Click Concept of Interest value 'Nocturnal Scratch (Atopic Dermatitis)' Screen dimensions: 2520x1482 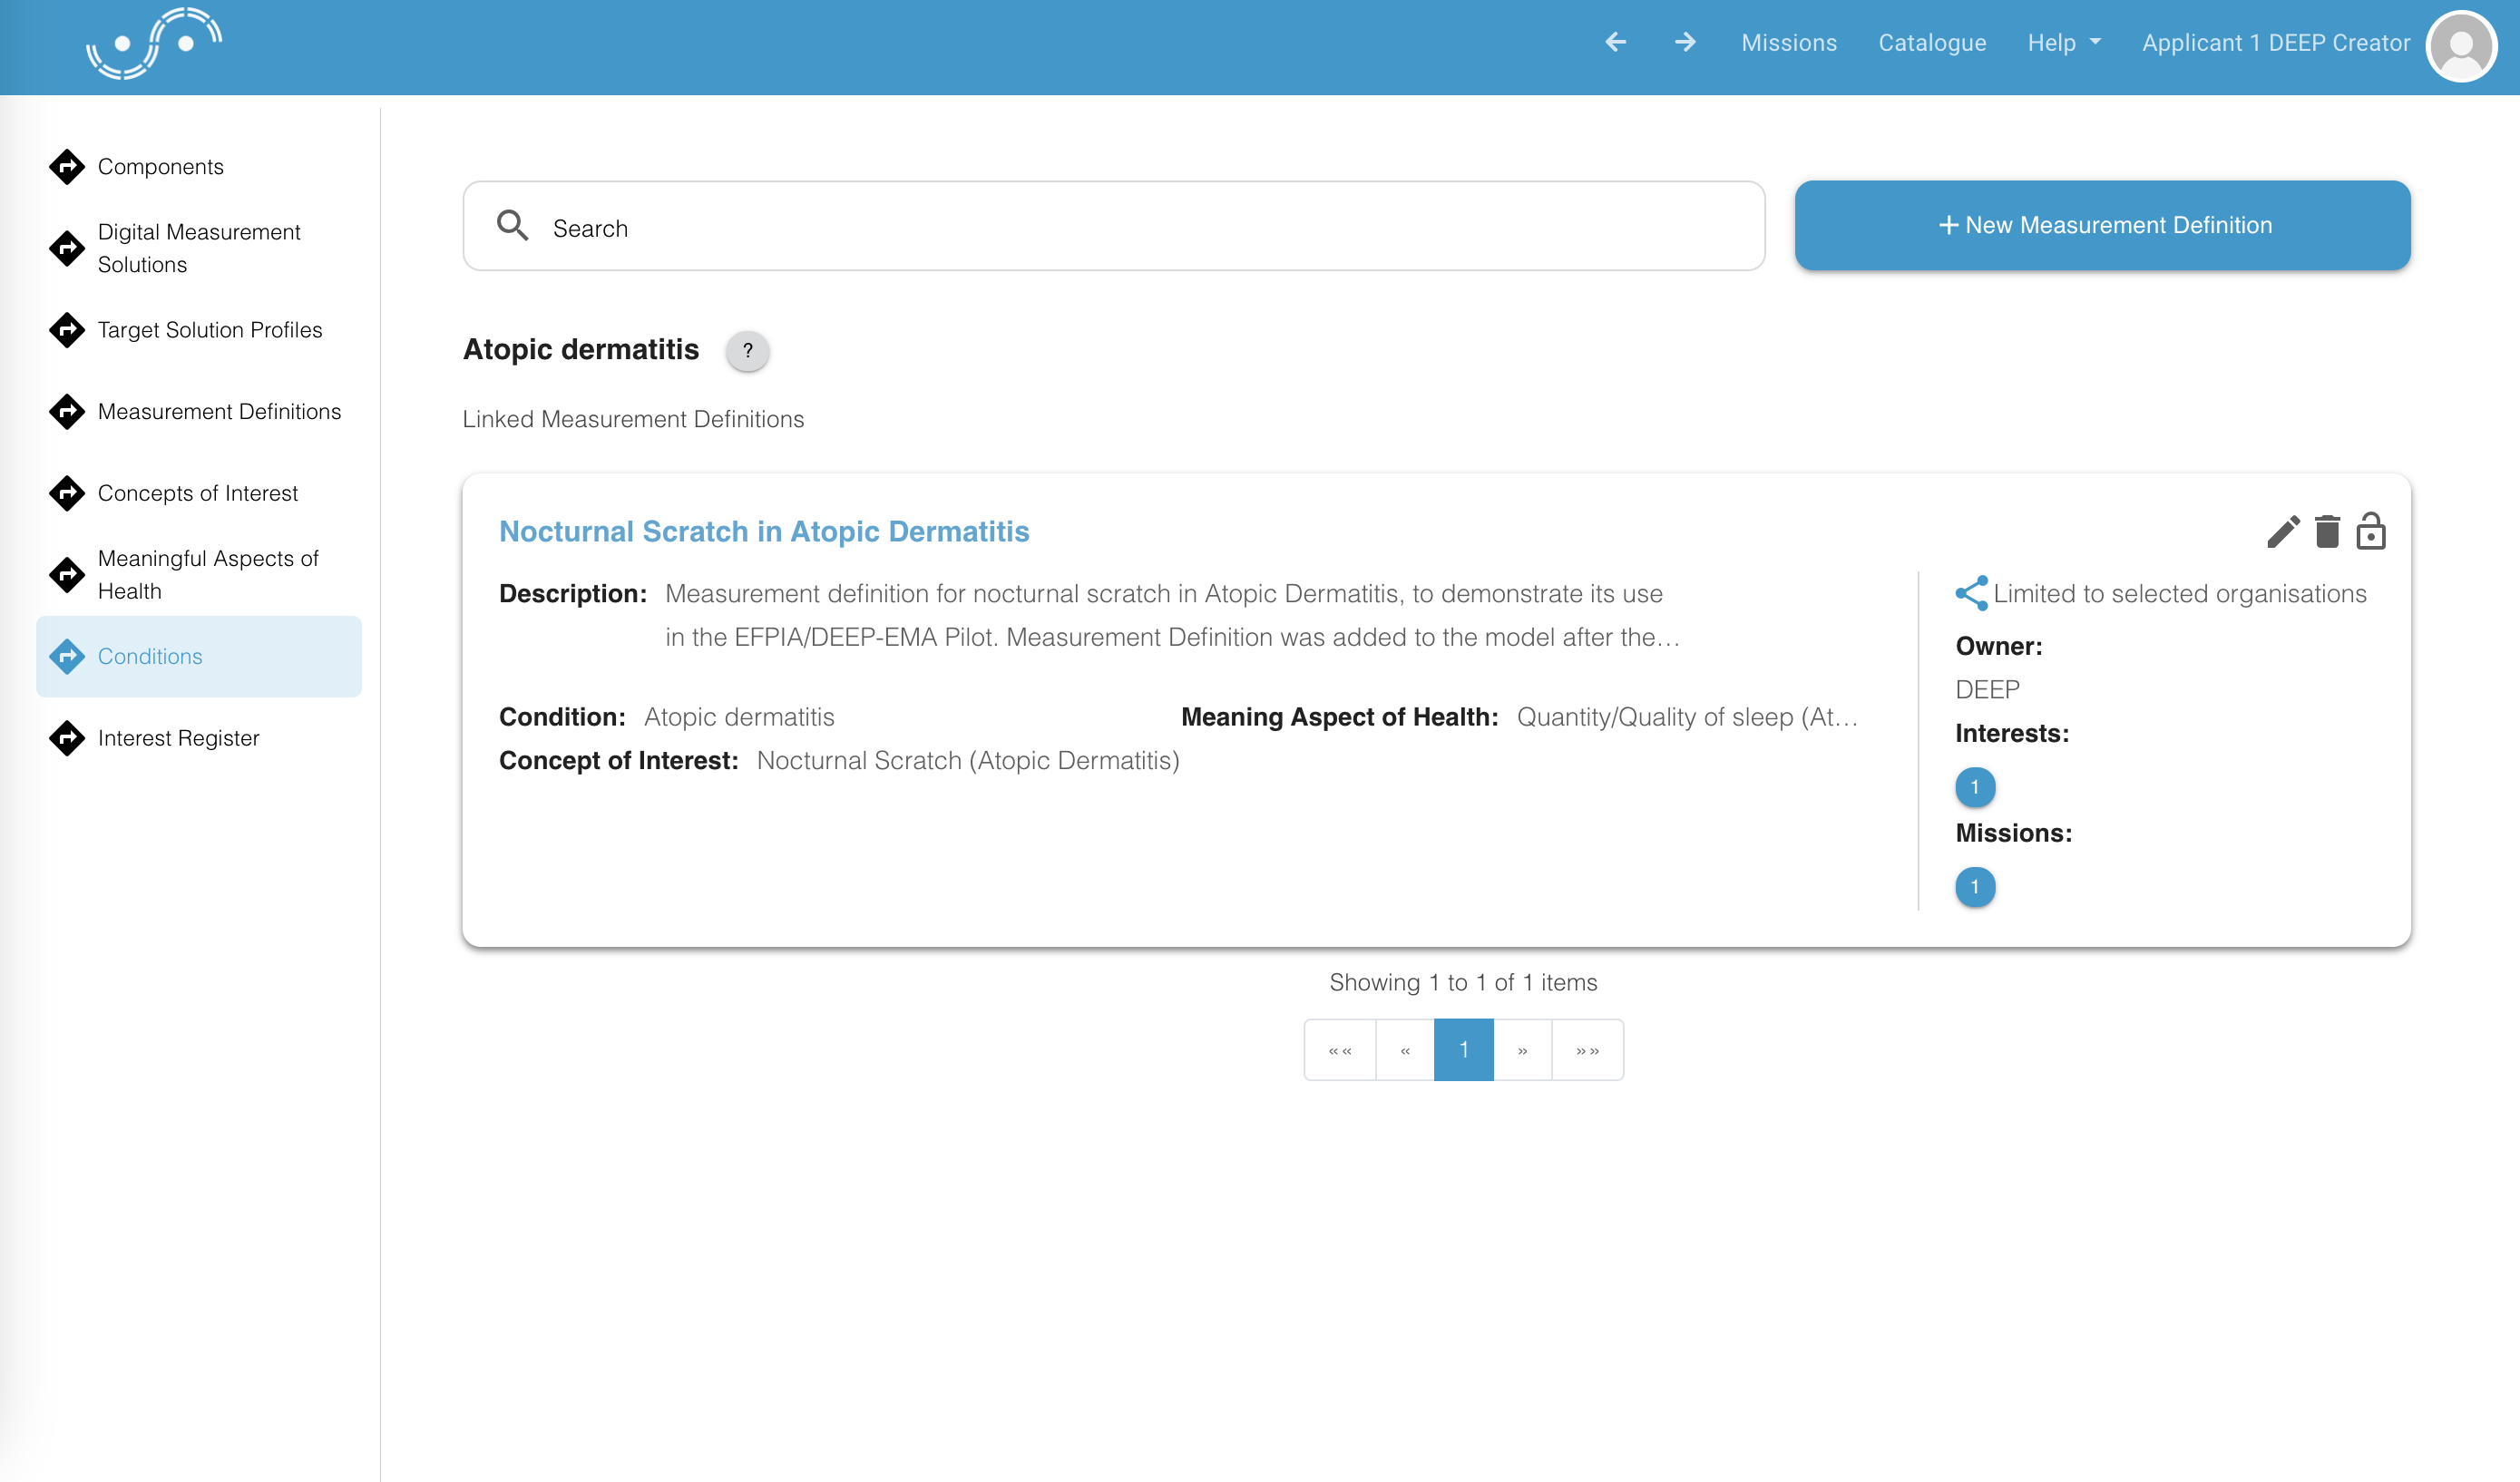point(968,760)
